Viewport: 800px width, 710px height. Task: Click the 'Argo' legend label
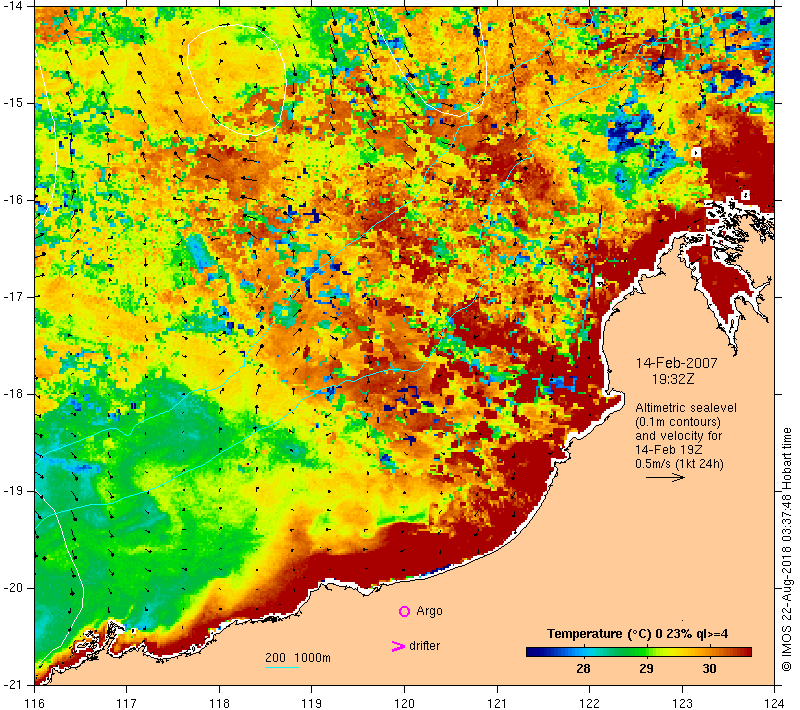(x=429, y=611)
